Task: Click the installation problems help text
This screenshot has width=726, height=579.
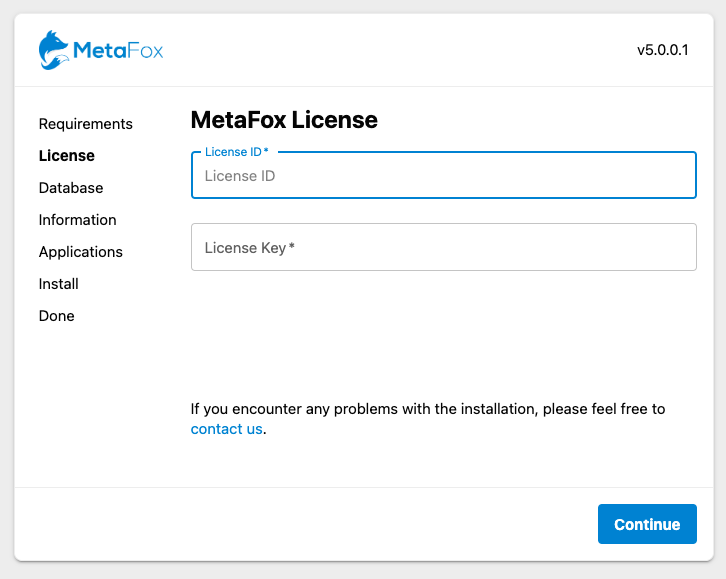Action: click(428, 419)
